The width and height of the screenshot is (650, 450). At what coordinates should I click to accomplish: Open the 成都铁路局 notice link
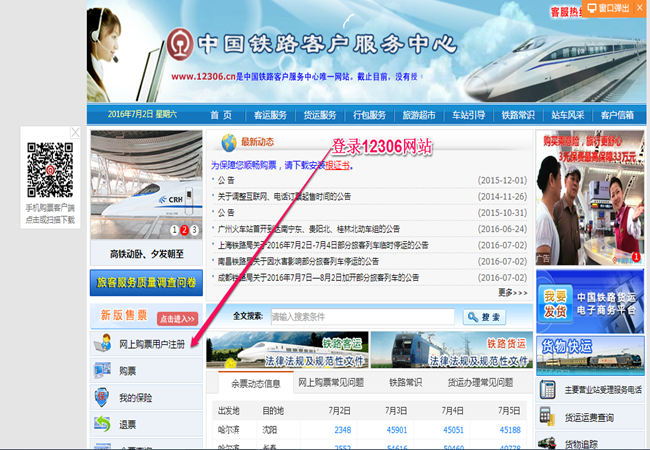(x=318, y=277)
